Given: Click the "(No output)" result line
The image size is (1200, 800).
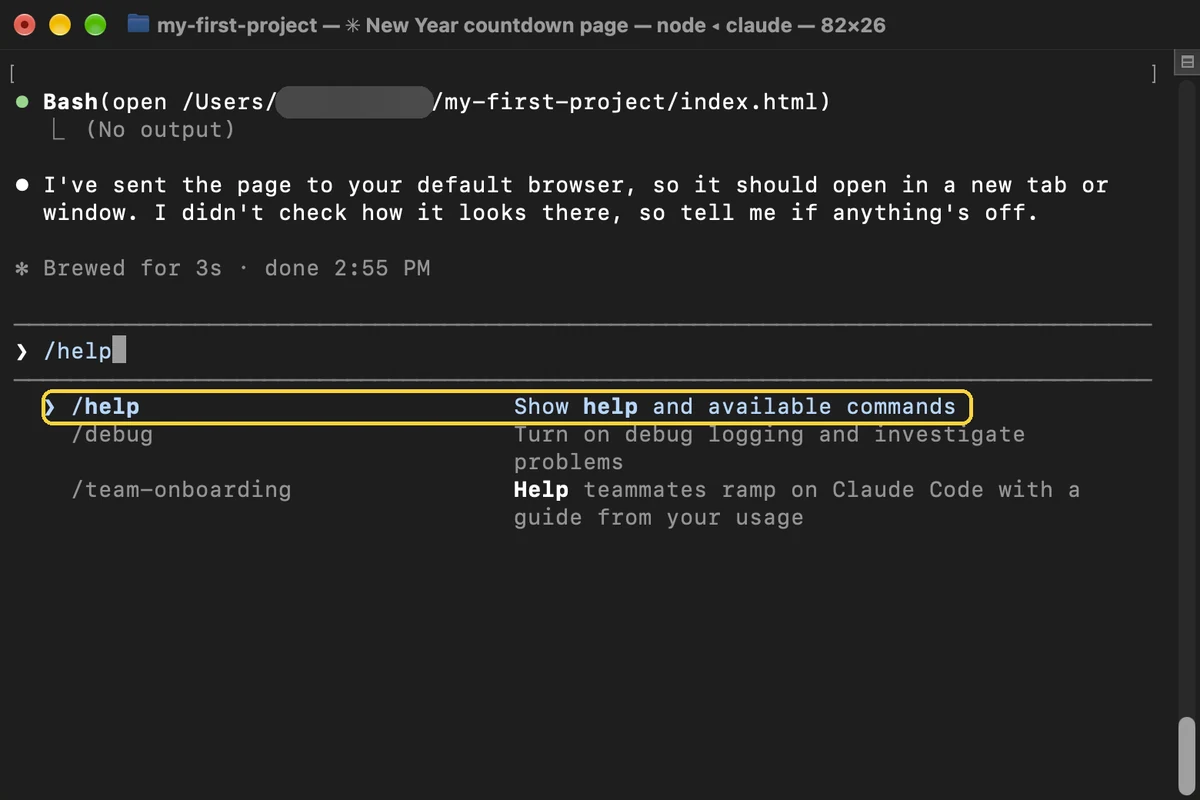Looking at the screenshot, I should click(160, 130).
